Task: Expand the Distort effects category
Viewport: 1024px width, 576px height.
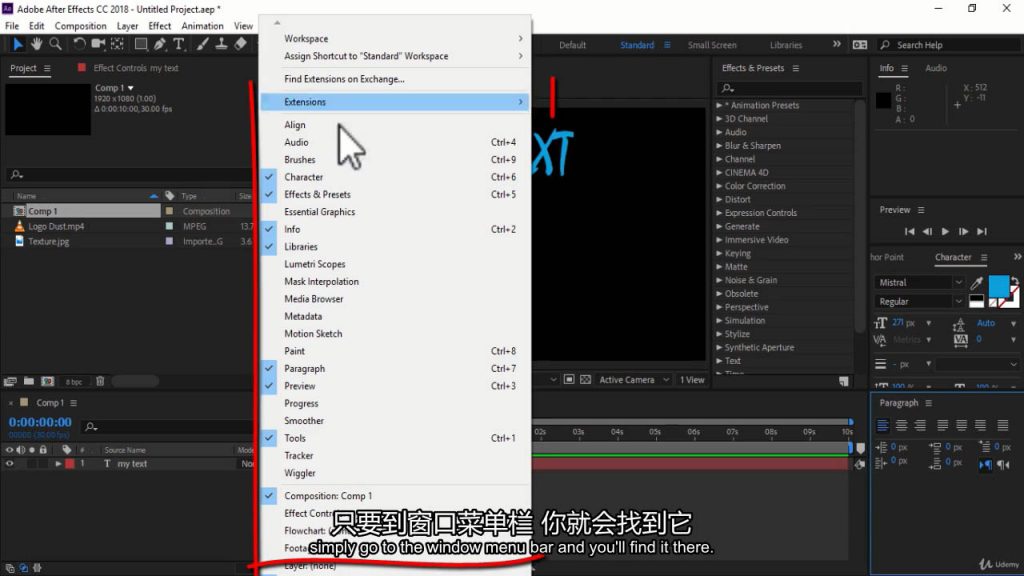Action: click(x=719, y=199)
